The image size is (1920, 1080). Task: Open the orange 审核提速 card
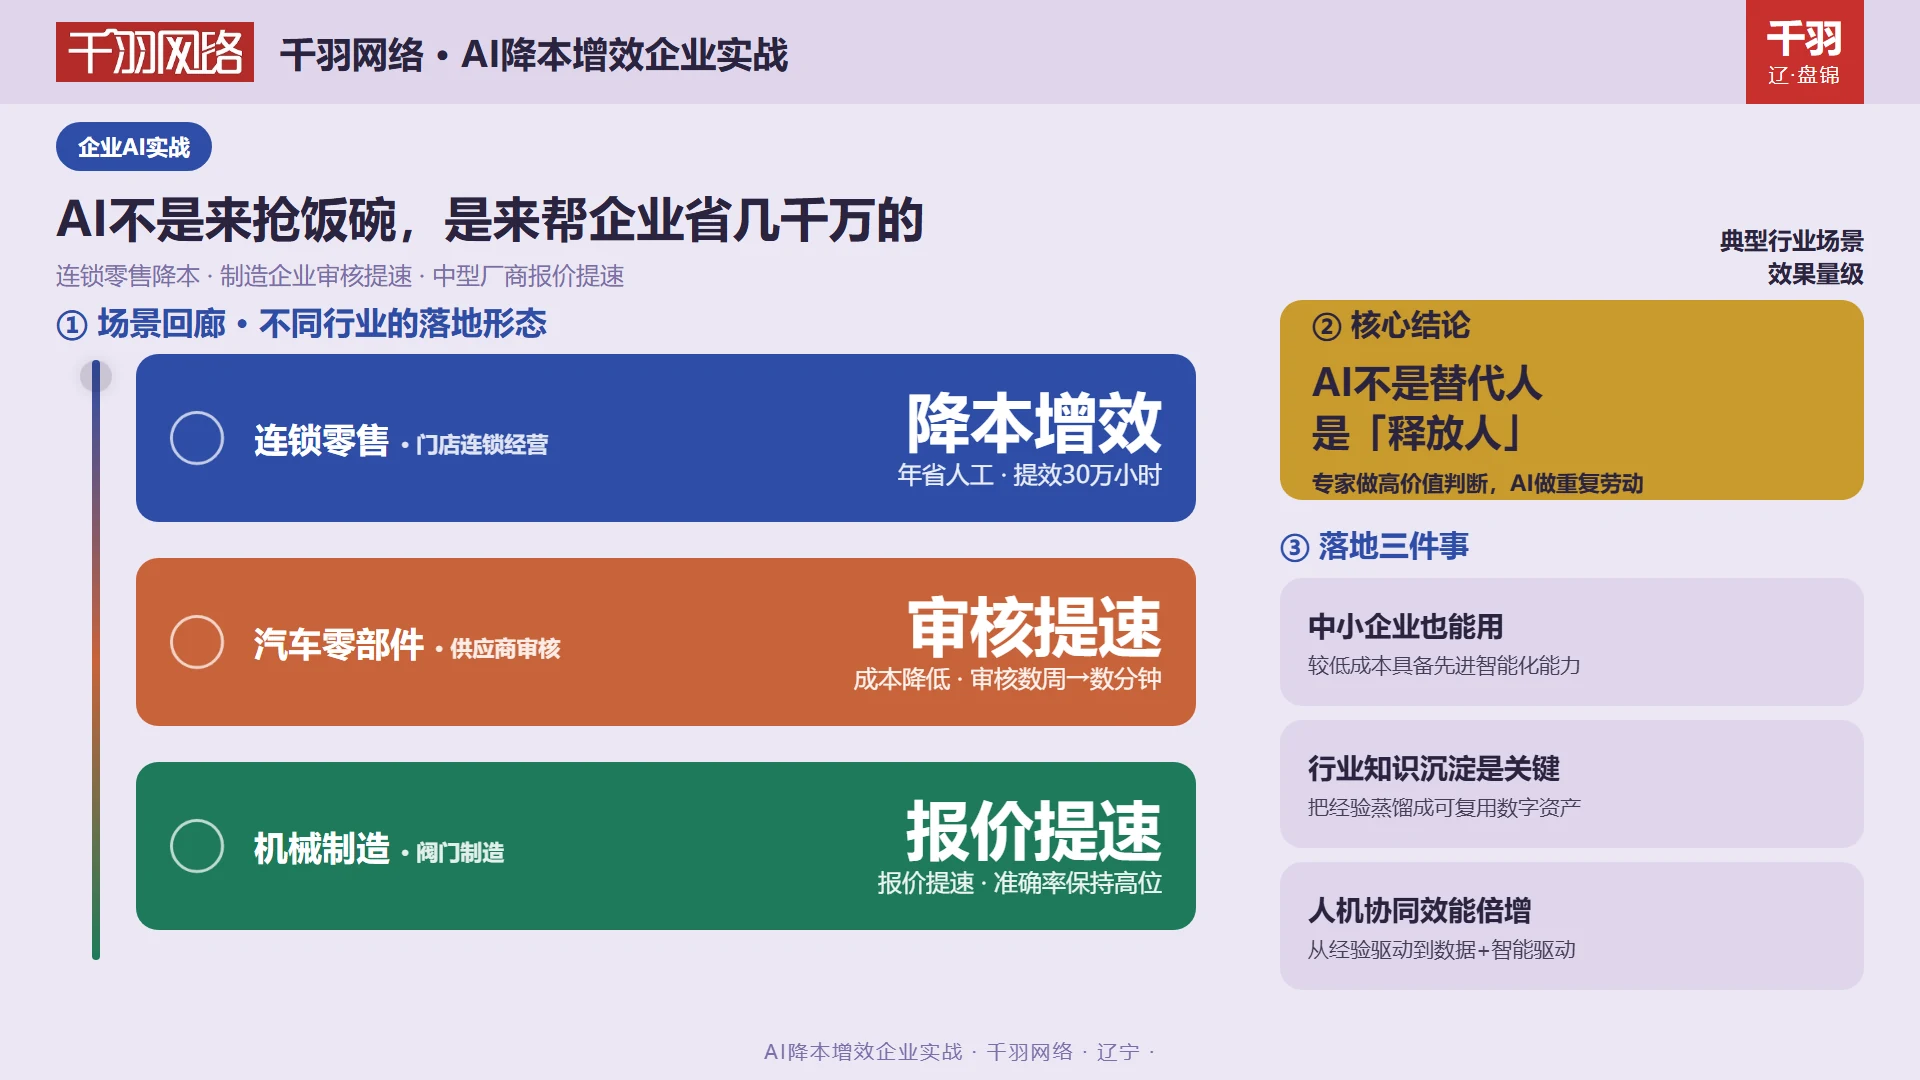666,642
